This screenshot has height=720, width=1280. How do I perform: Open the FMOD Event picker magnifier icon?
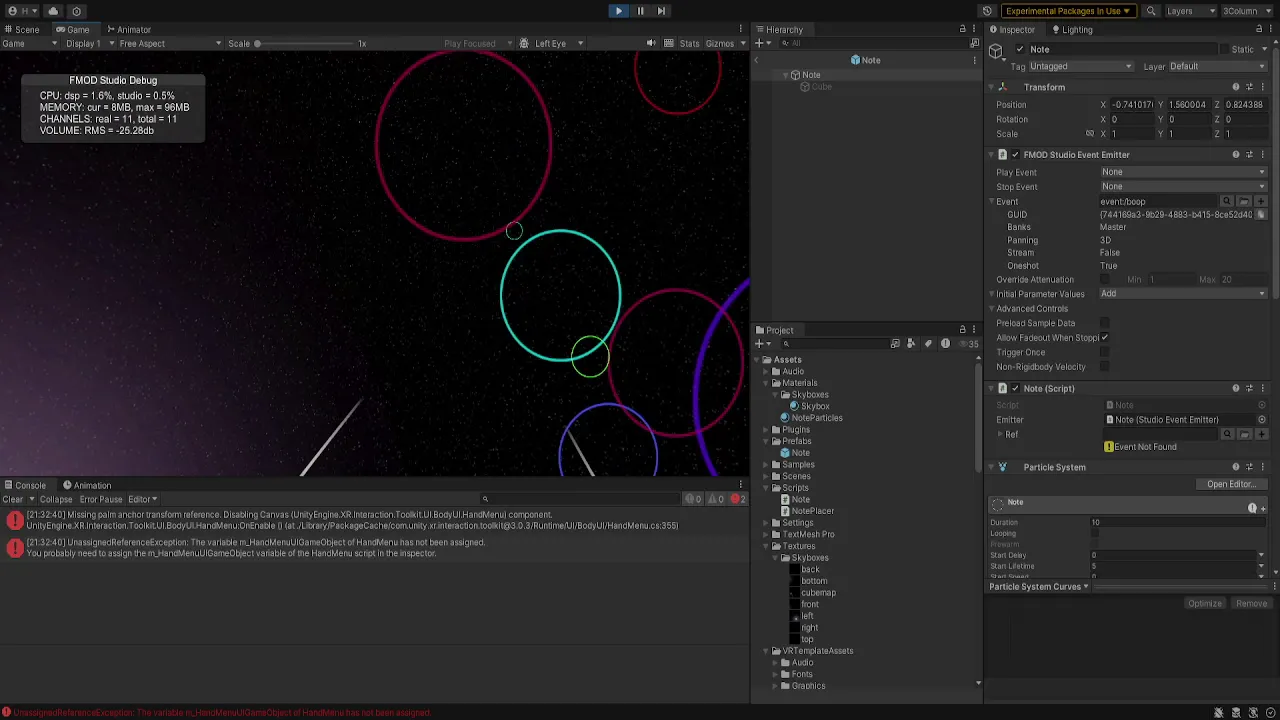pos(1227,200)
